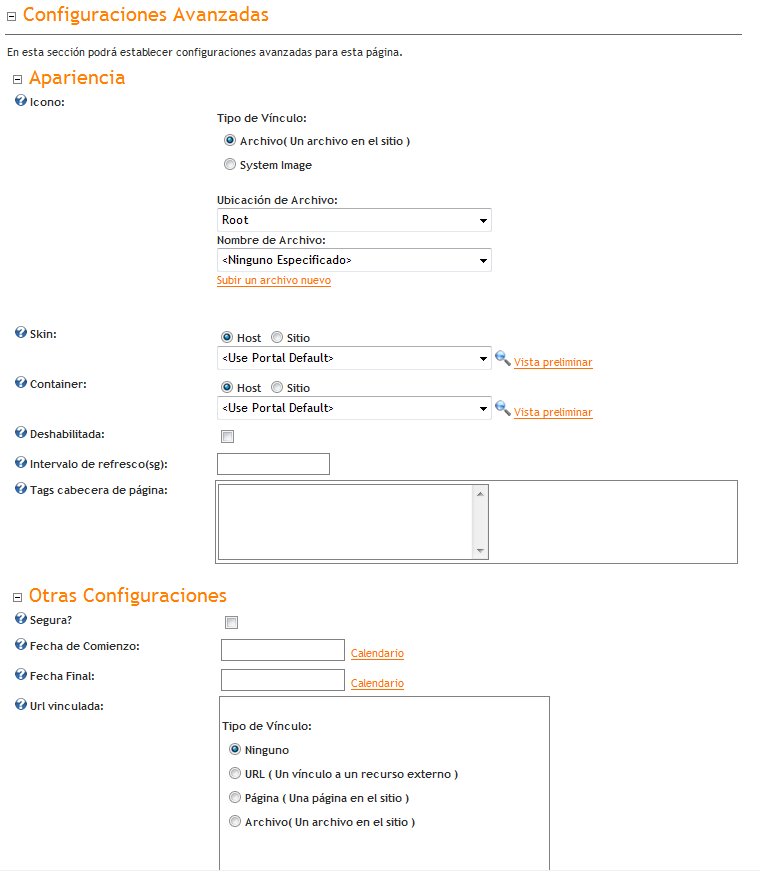Open the Nombre de Archivo dropdown
760x871 pixels.
coord(354,260)
